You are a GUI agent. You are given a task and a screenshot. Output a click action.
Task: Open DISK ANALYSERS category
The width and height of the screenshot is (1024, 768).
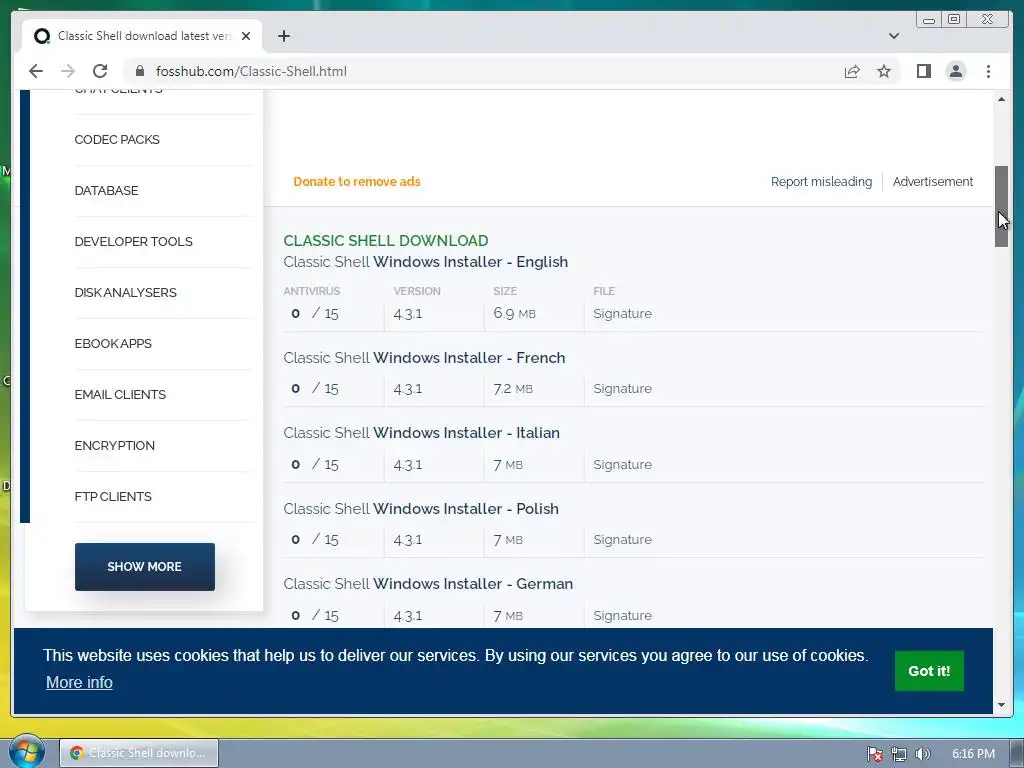pos(125,293)
